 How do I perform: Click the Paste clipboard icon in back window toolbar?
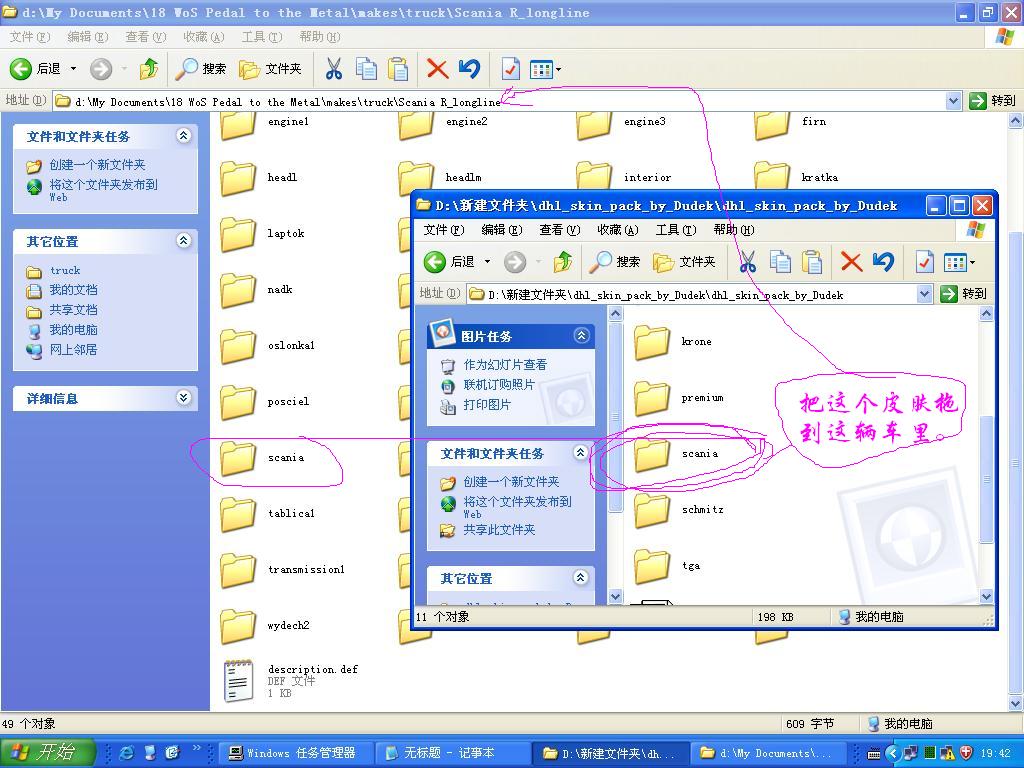point(398,69)
